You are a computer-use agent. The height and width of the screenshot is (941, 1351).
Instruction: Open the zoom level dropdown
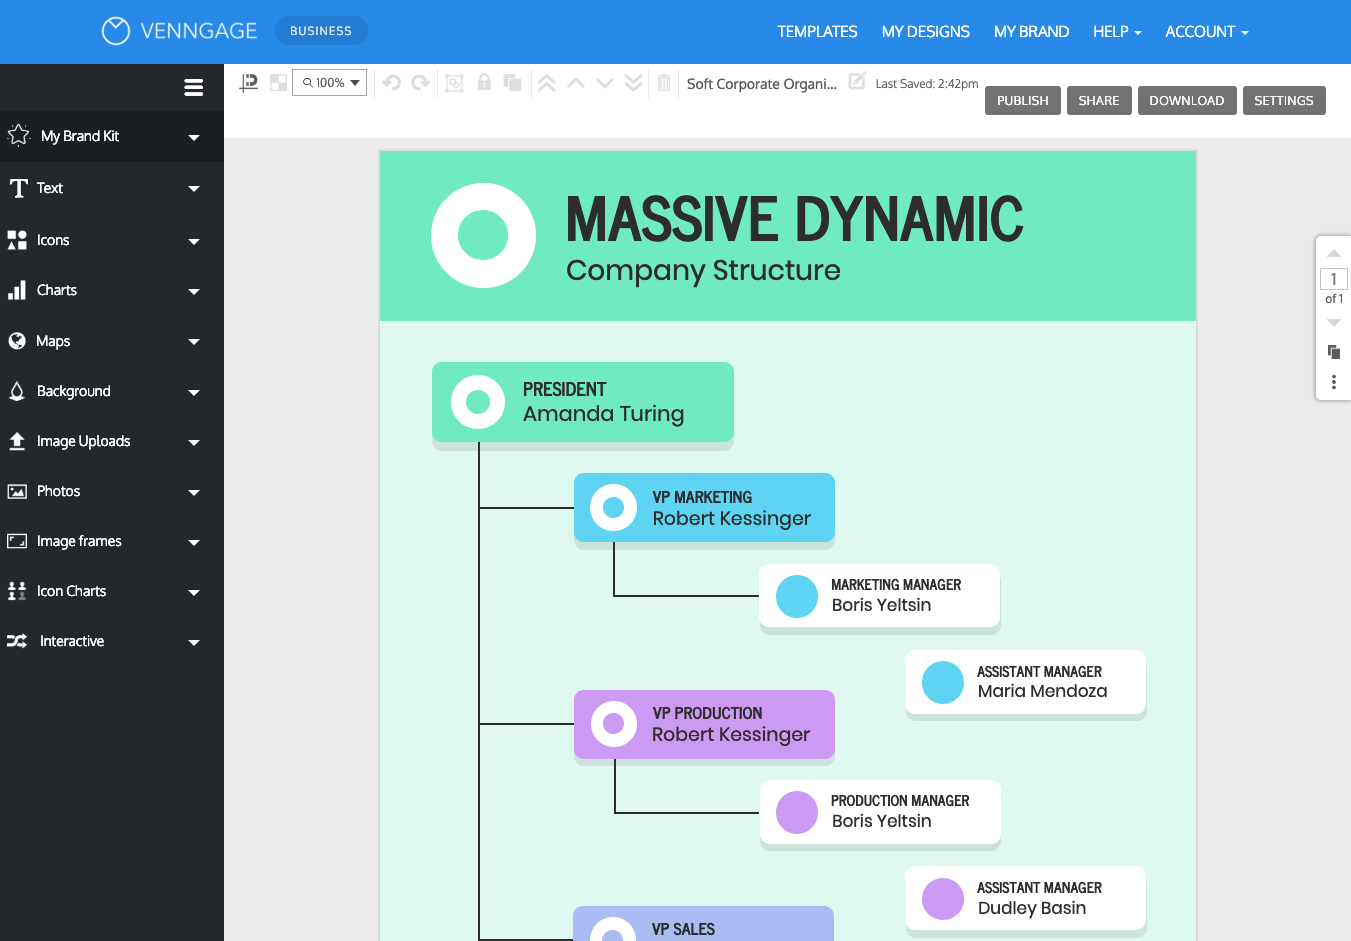(x=329, y=82)
